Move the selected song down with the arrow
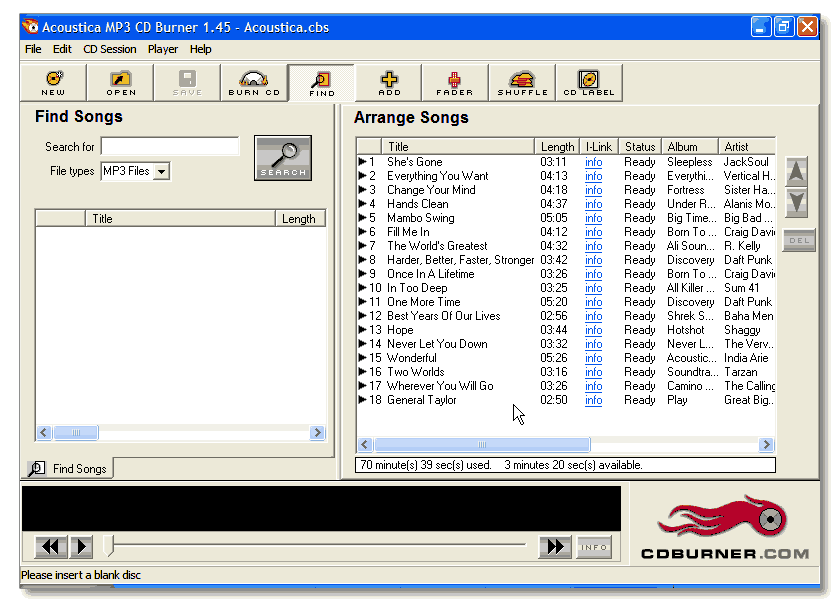This screenshot has height=603, width=840. click(x=797, y=202)
